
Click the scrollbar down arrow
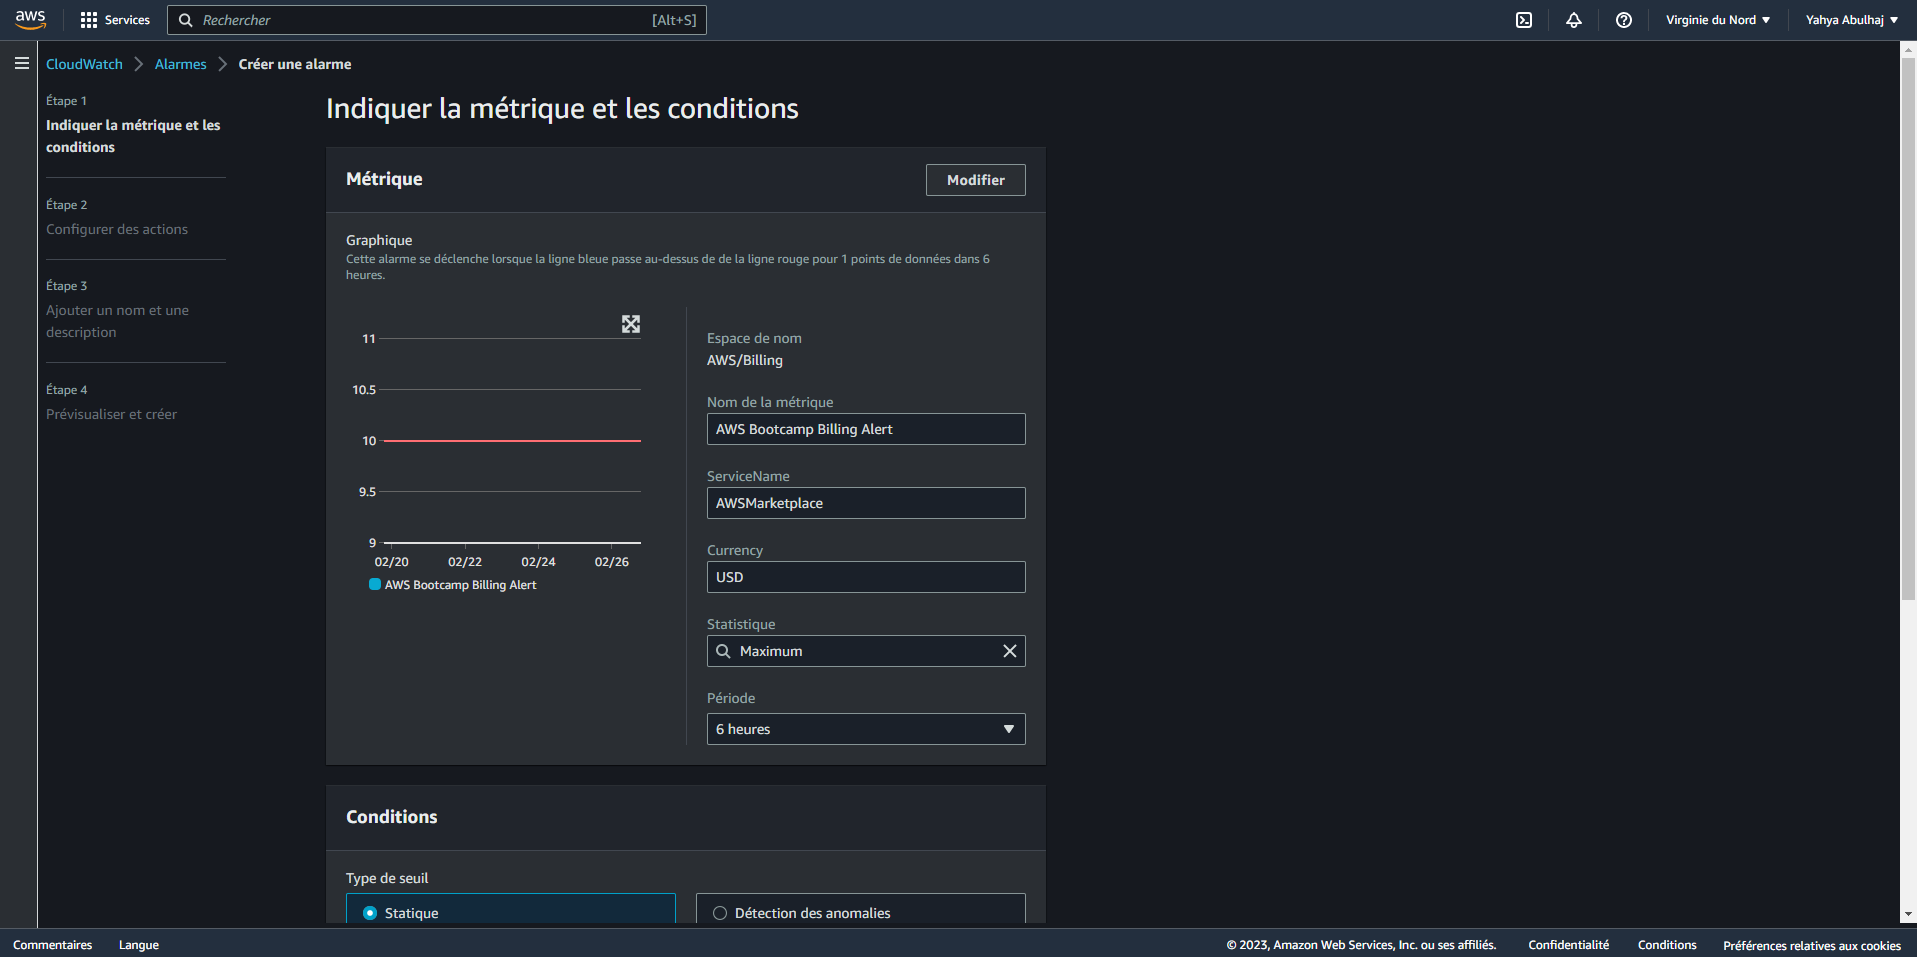1908,914
